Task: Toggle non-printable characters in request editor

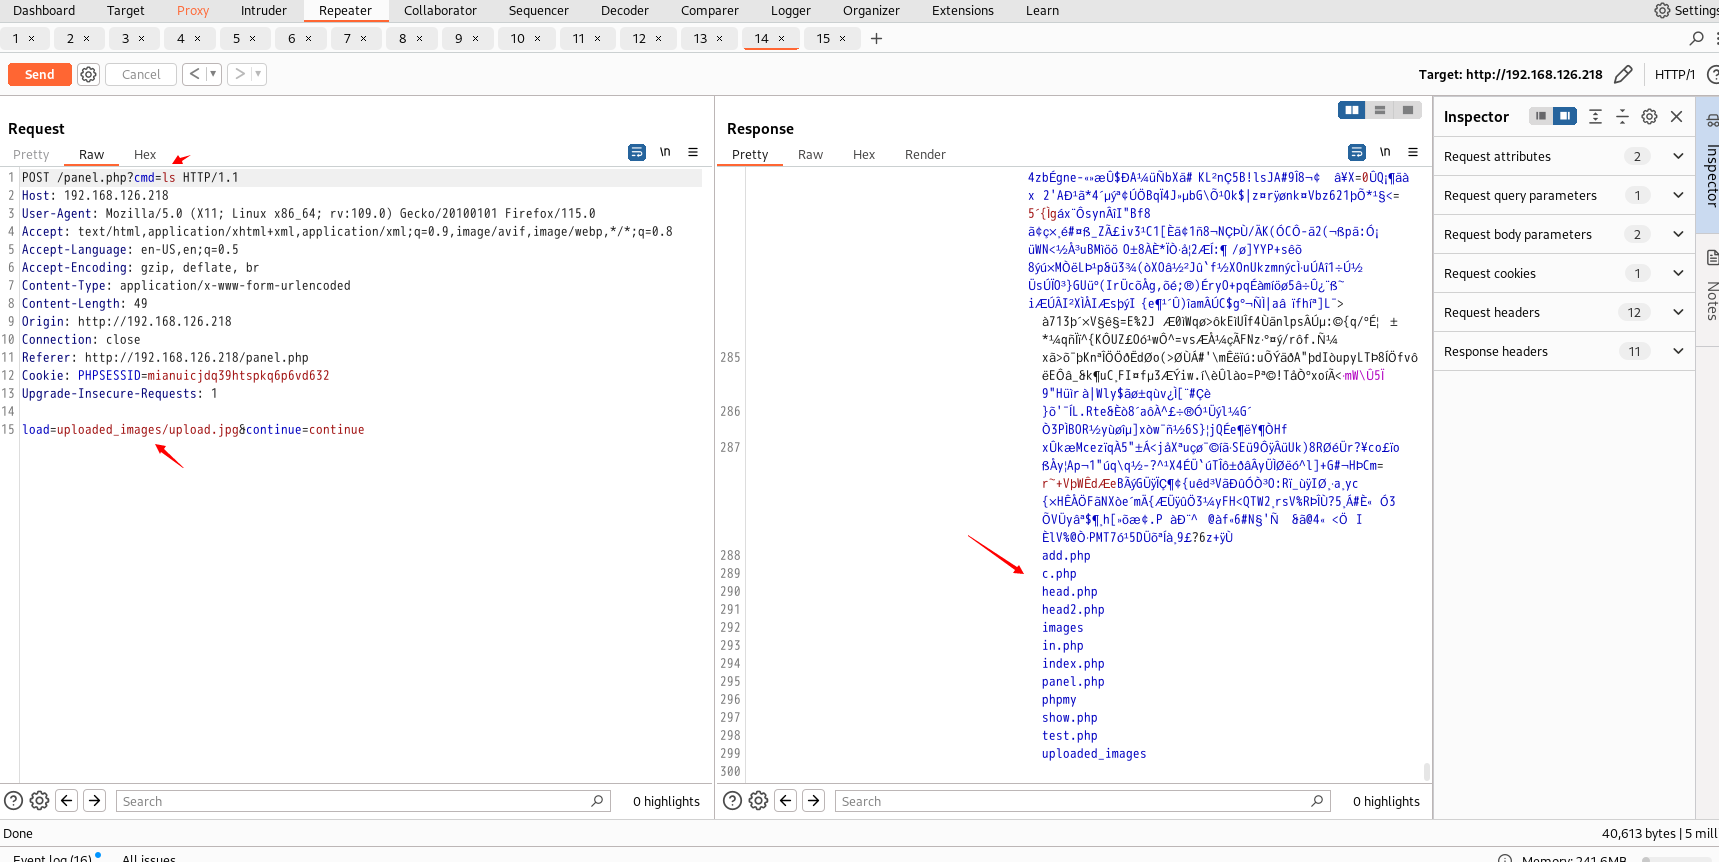Action: click(x=665, y=152)
